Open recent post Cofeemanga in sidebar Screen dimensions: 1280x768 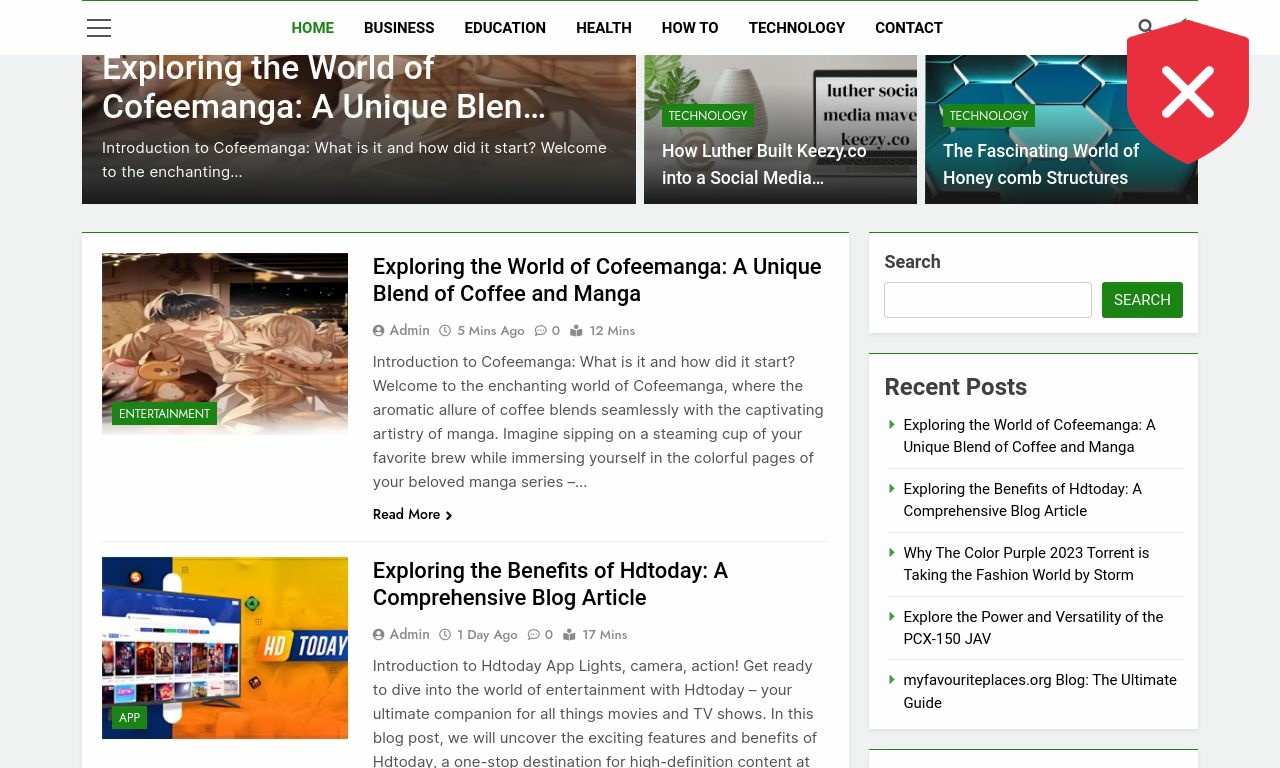(1029, 436)
